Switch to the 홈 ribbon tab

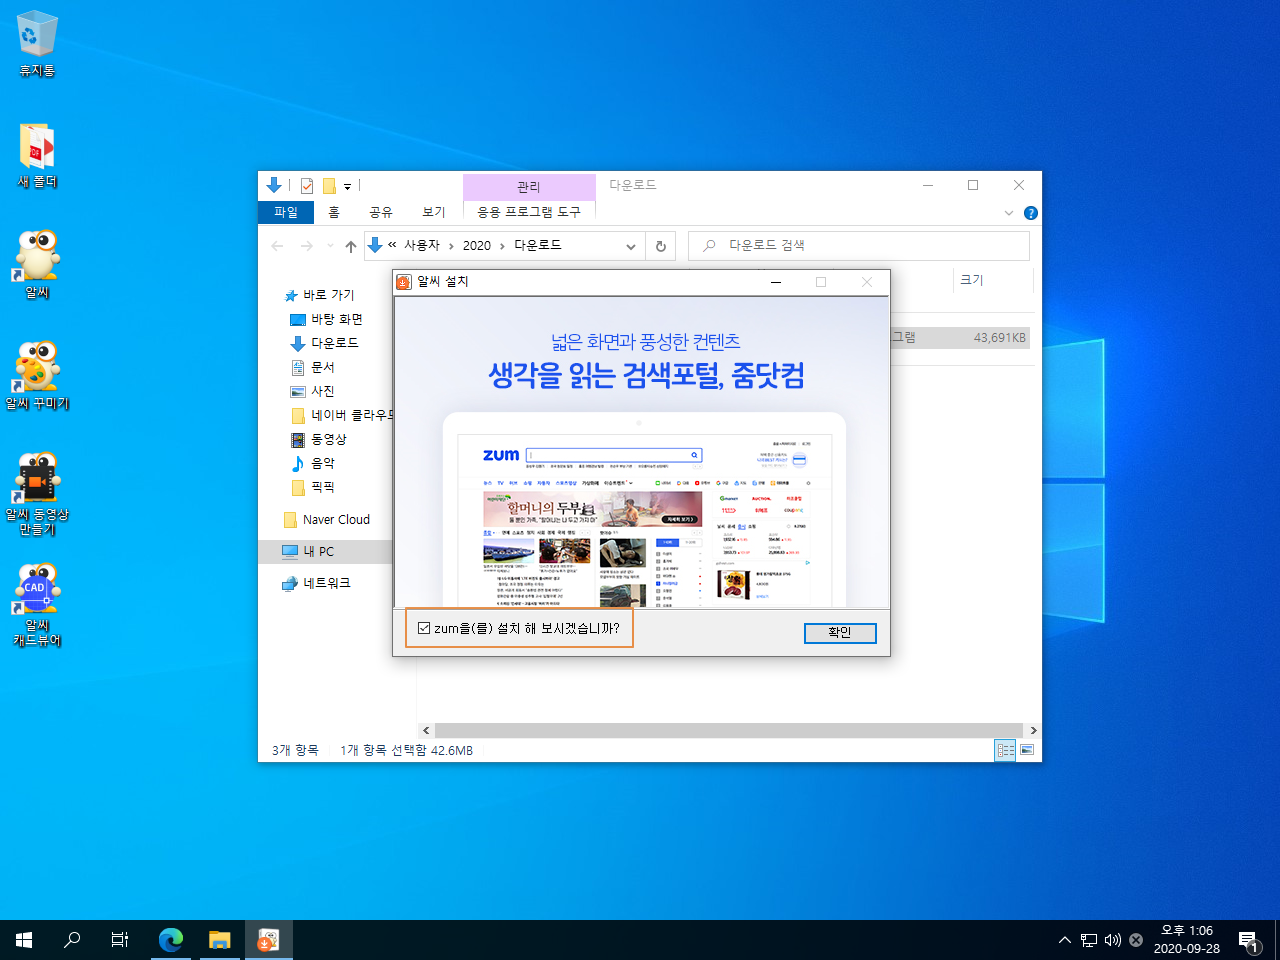pyautogui.click(x=334, y=212)
